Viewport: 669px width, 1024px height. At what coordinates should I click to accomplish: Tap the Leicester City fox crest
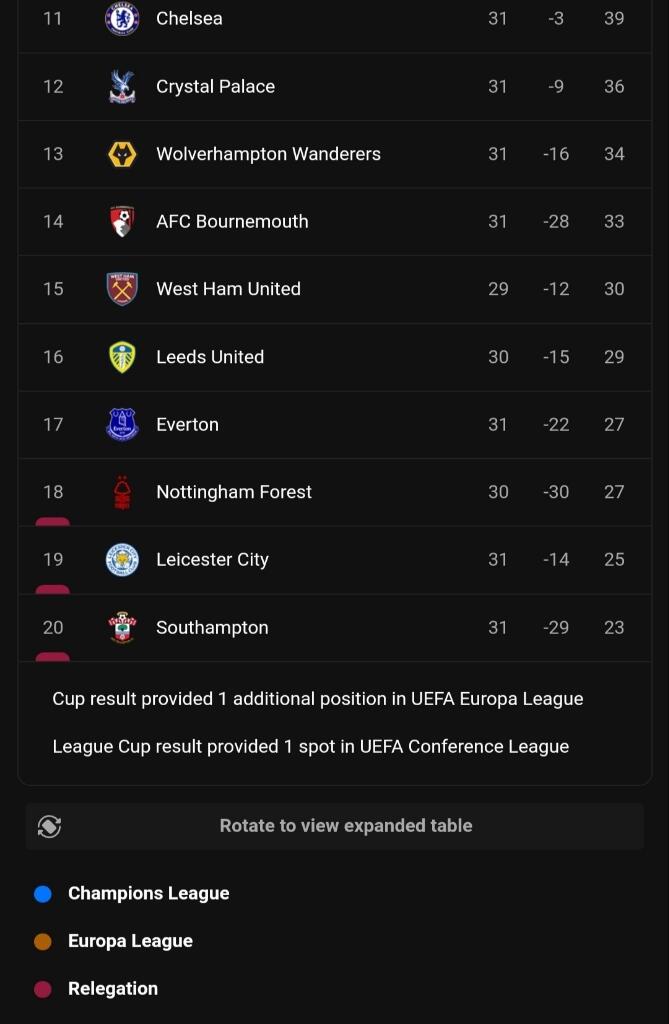coord(122,560)
